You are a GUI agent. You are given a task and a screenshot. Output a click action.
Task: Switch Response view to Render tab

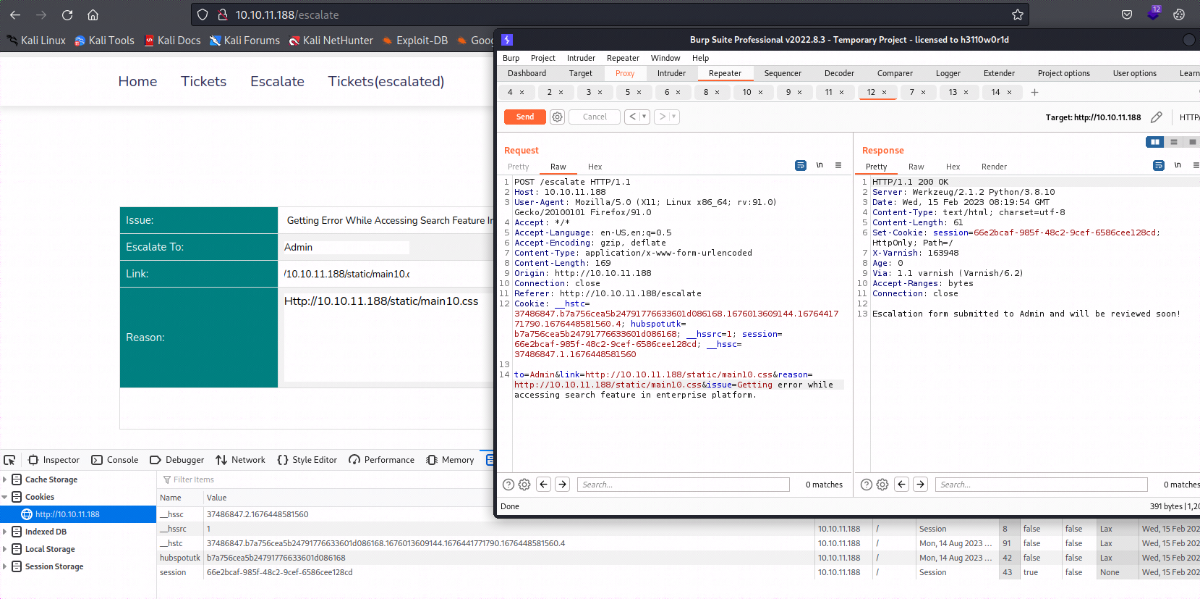pyautogui.click(x=994, y=167)
